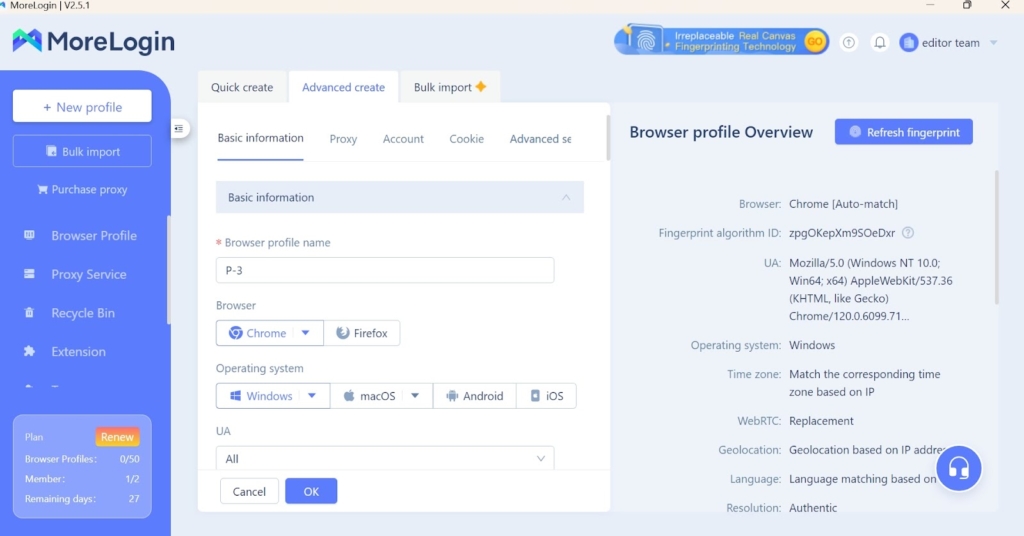Open the Extension page in sidebar
This screenshot has width=1024, height=536.
[x=78, y=352]
